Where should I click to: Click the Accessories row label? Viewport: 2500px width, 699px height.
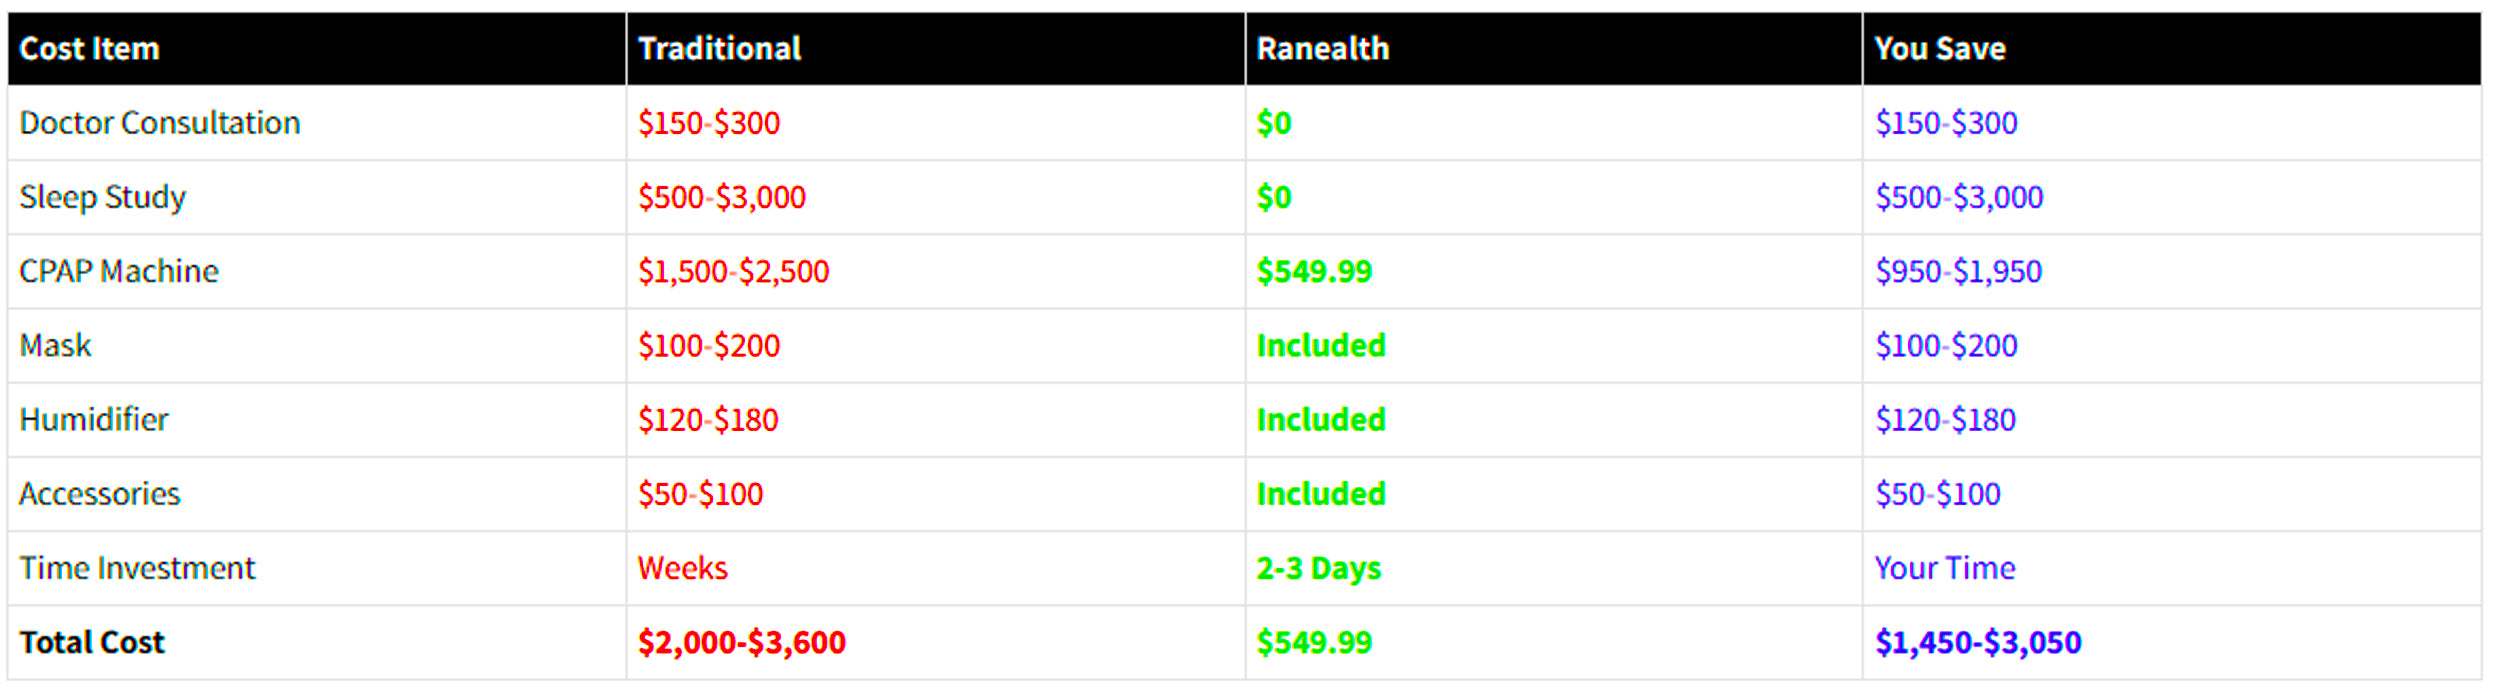click(x=100, y=494)
